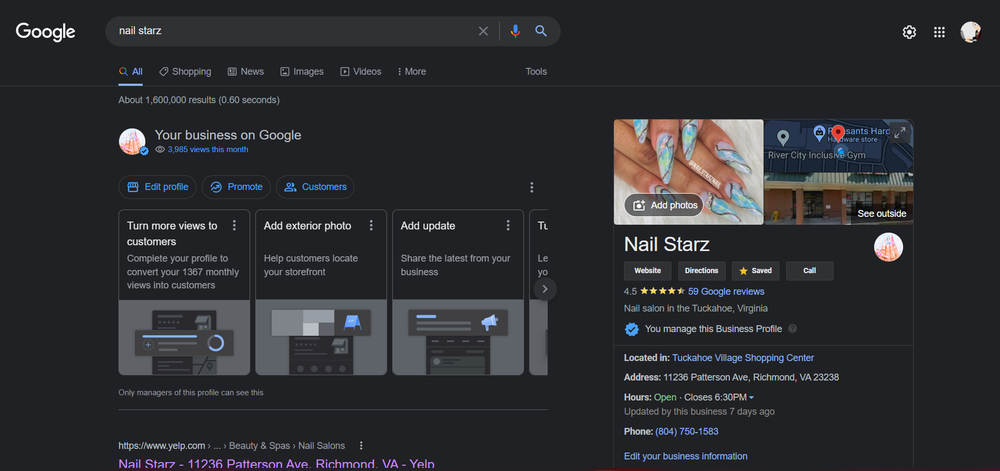Open Google settings gear icon

pyautogui.click(x=909, y=32)
